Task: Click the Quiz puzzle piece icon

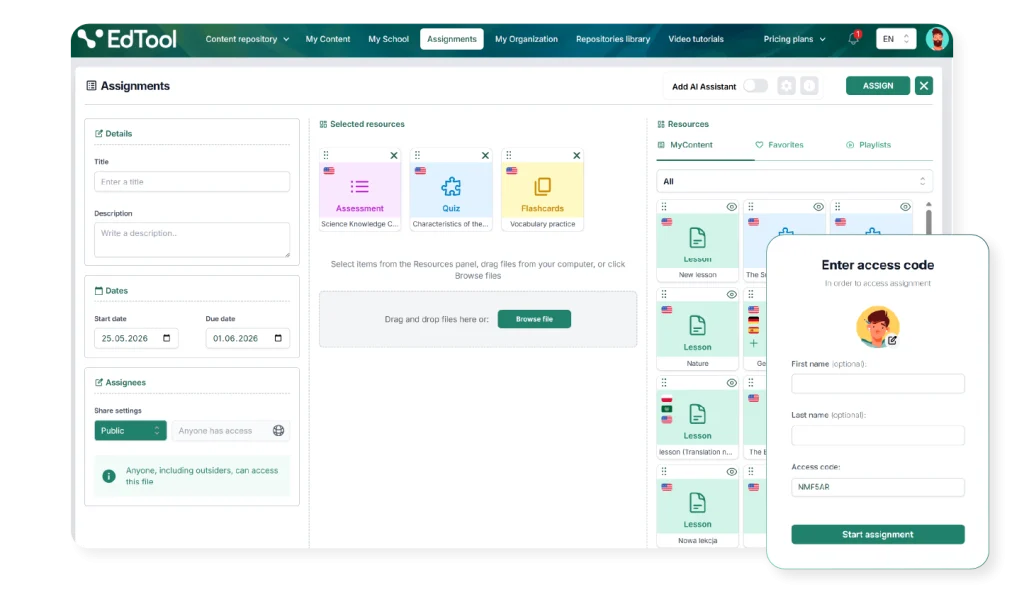Action: 451,187
